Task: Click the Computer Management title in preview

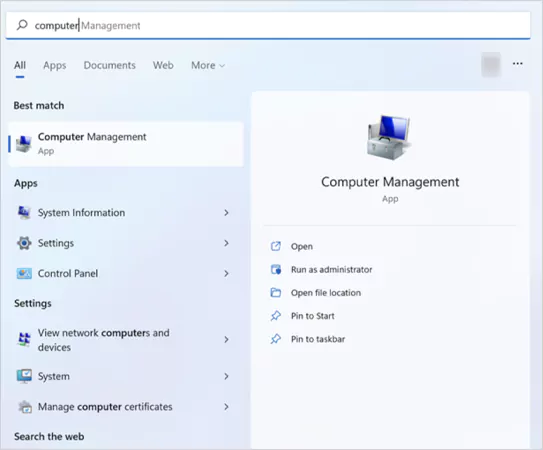Action: (390, 182)
